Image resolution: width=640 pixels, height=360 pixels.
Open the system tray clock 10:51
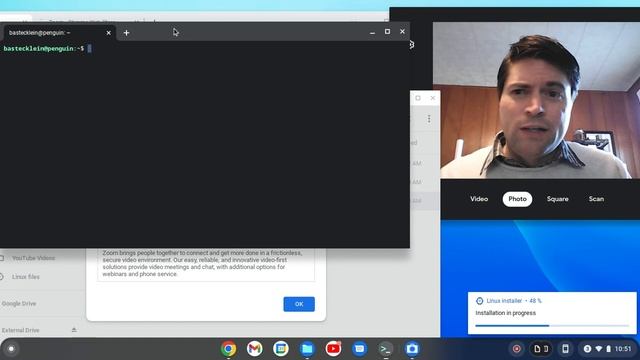[623, 349]
